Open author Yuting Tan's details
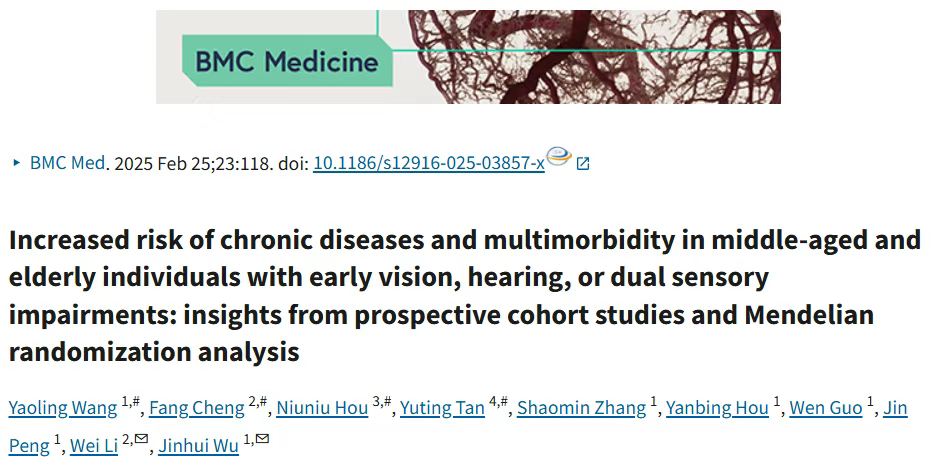 442,408
